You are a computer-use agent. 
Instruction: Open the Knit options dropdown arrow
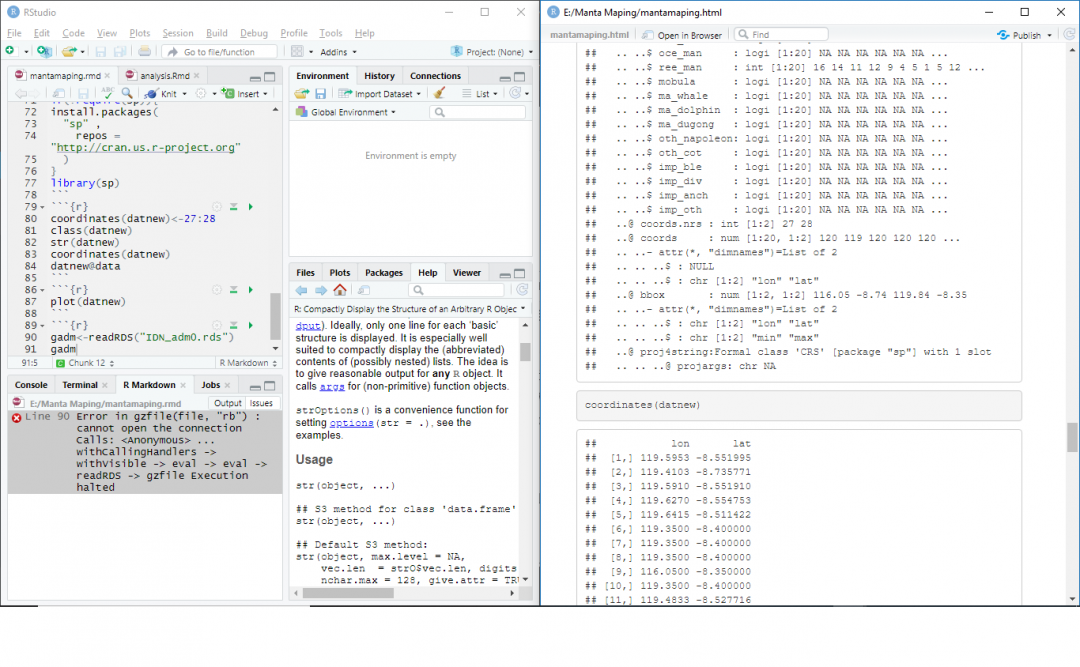click(185, 94)
